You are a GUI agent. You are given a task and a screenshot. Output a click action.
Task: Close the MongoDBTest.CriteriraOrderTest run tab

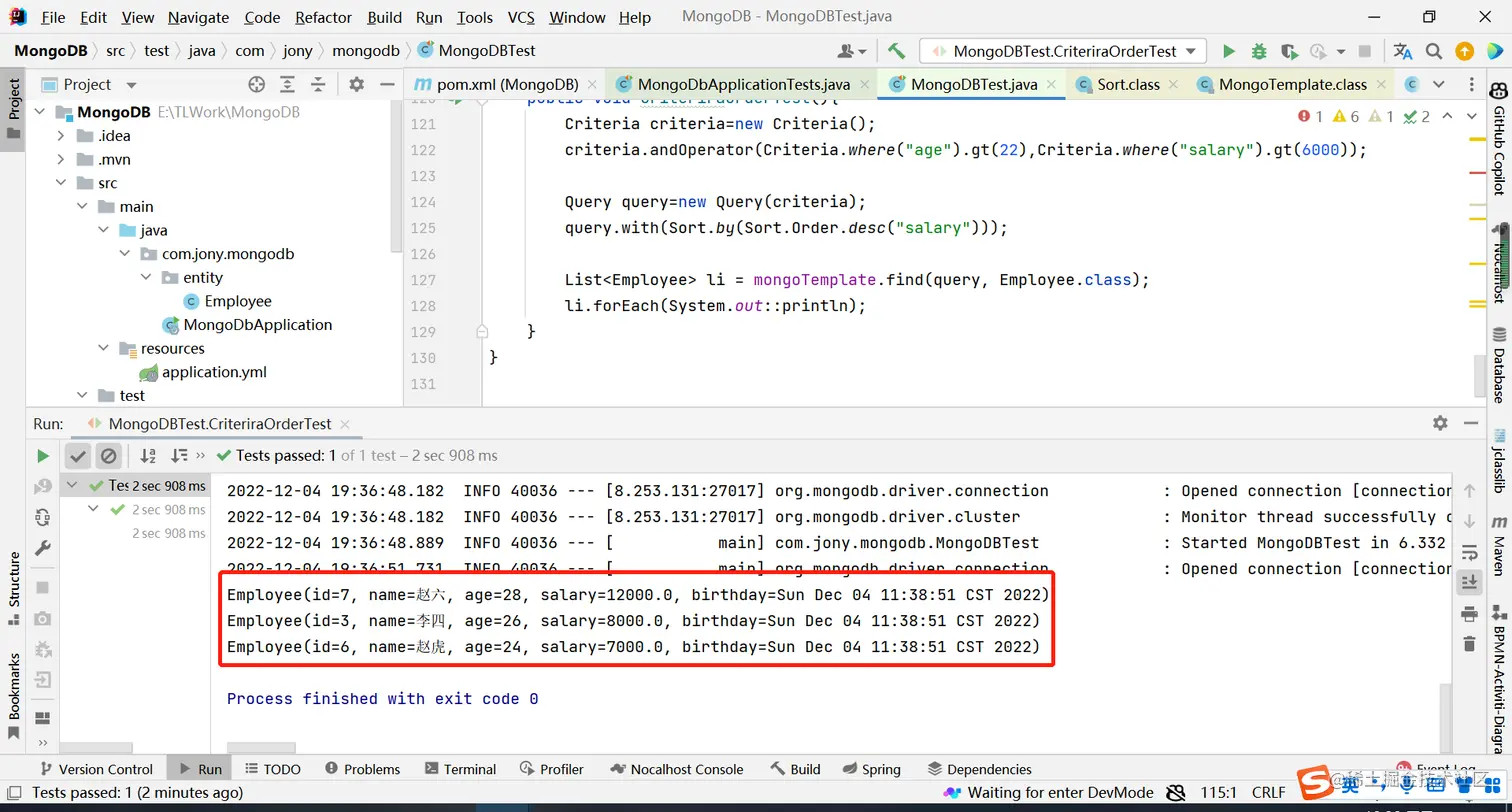pyautogui.click(x=347, y=424)
